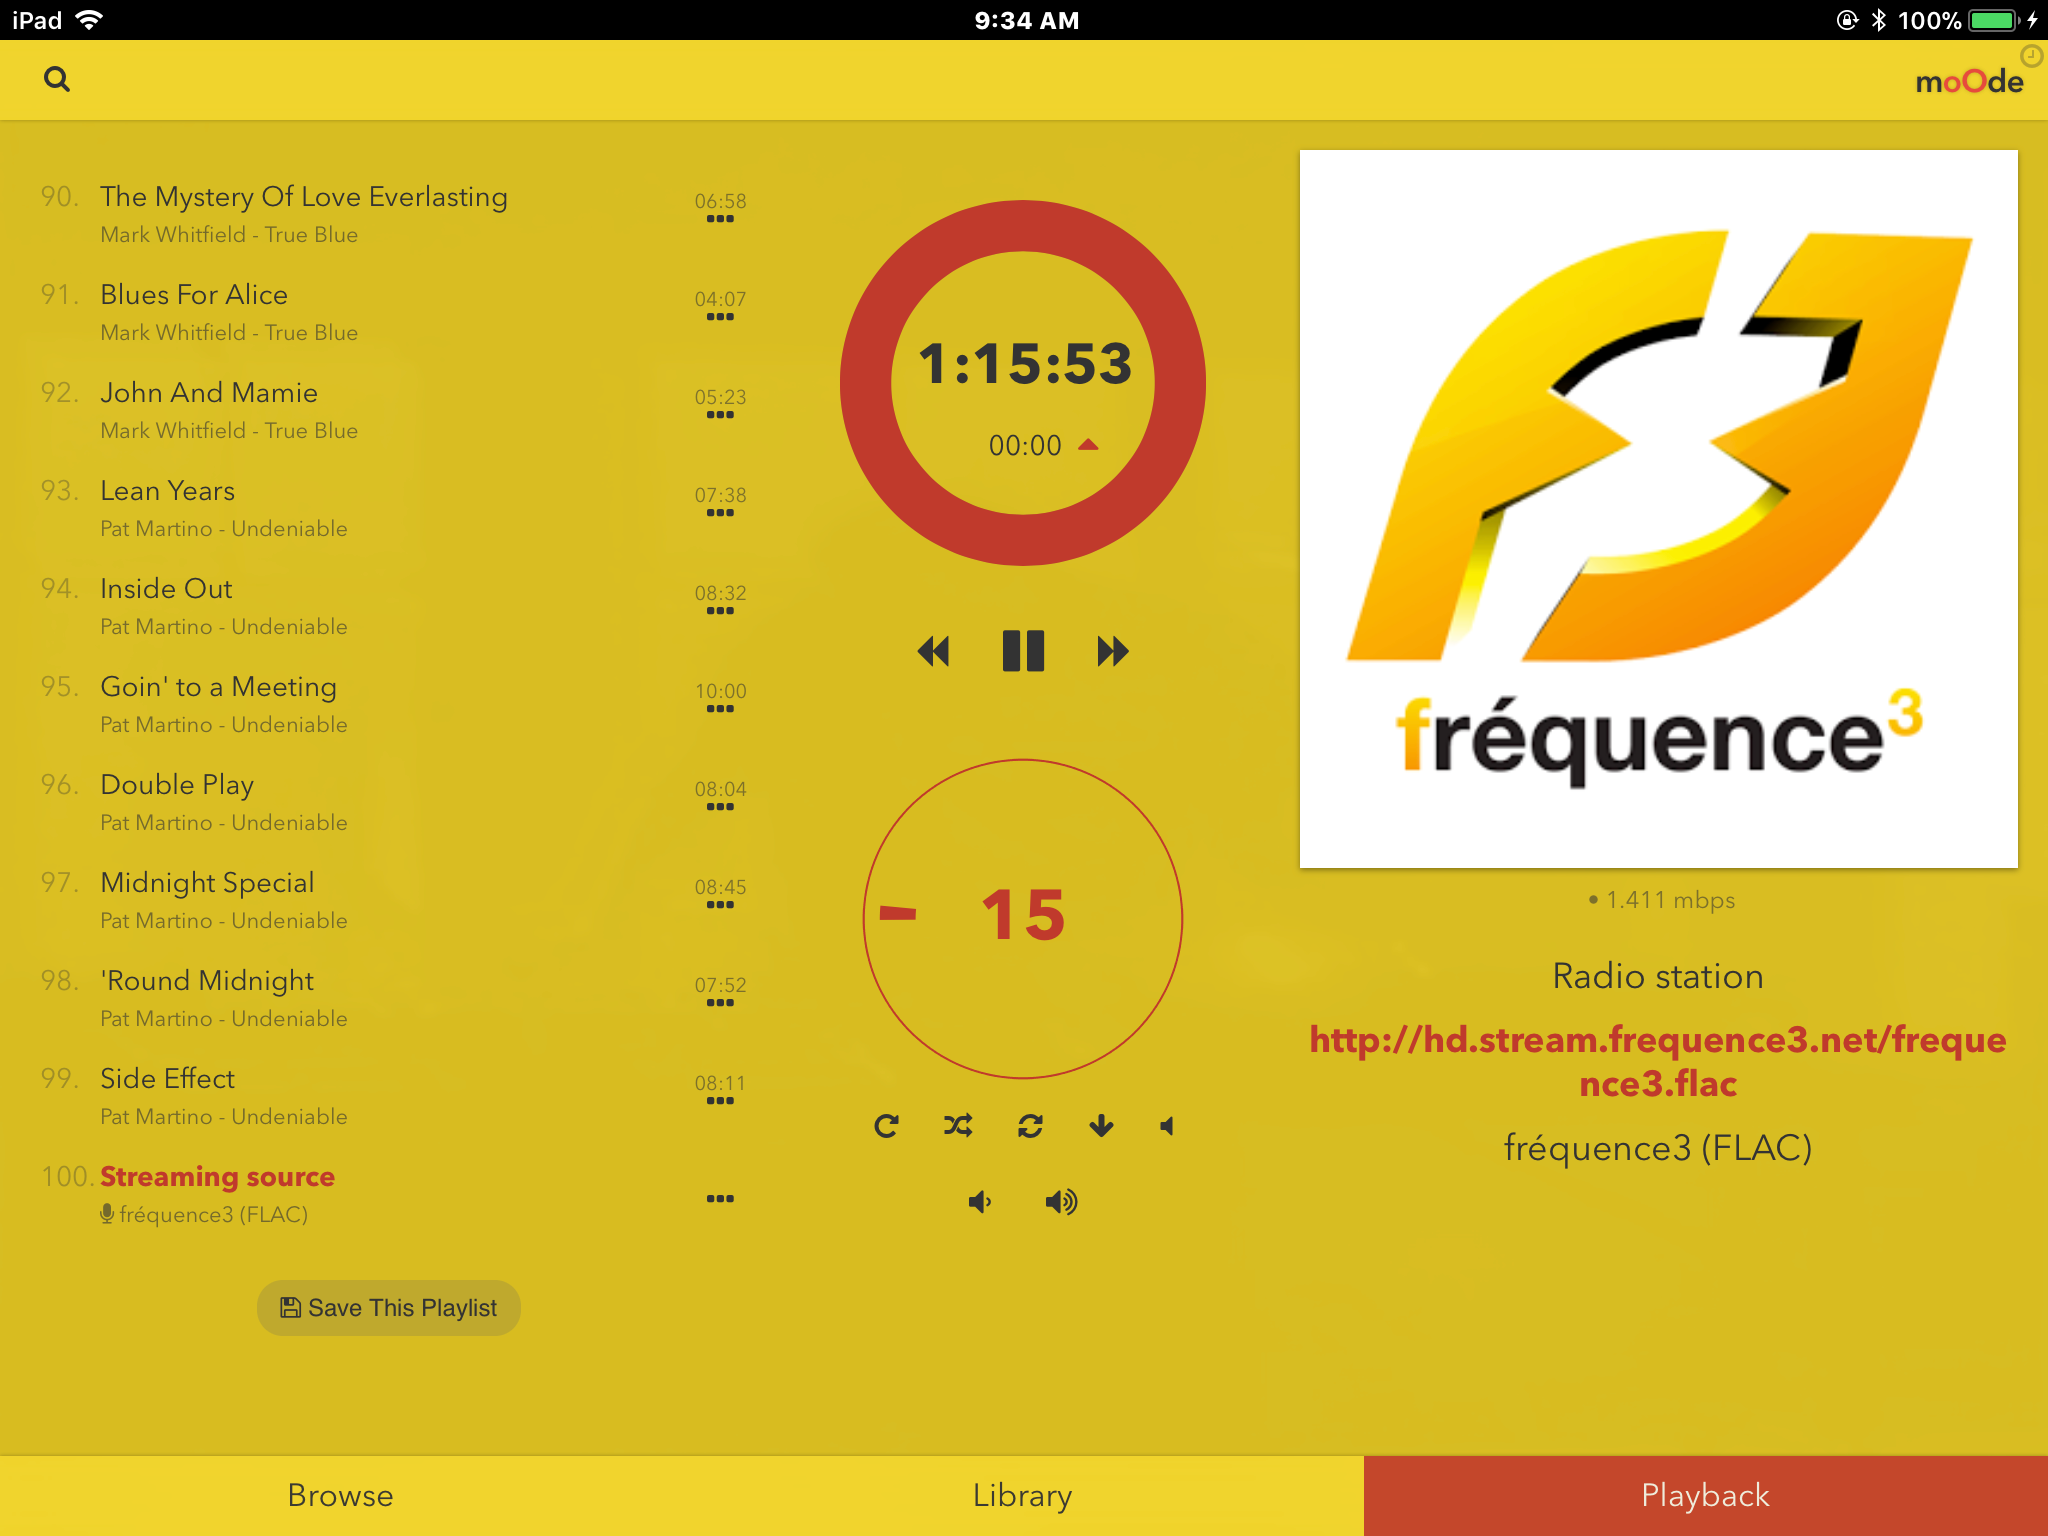Open options menu for John And Mamie
This screenshot has height=1536, width=2048.
tap(720, 415)
